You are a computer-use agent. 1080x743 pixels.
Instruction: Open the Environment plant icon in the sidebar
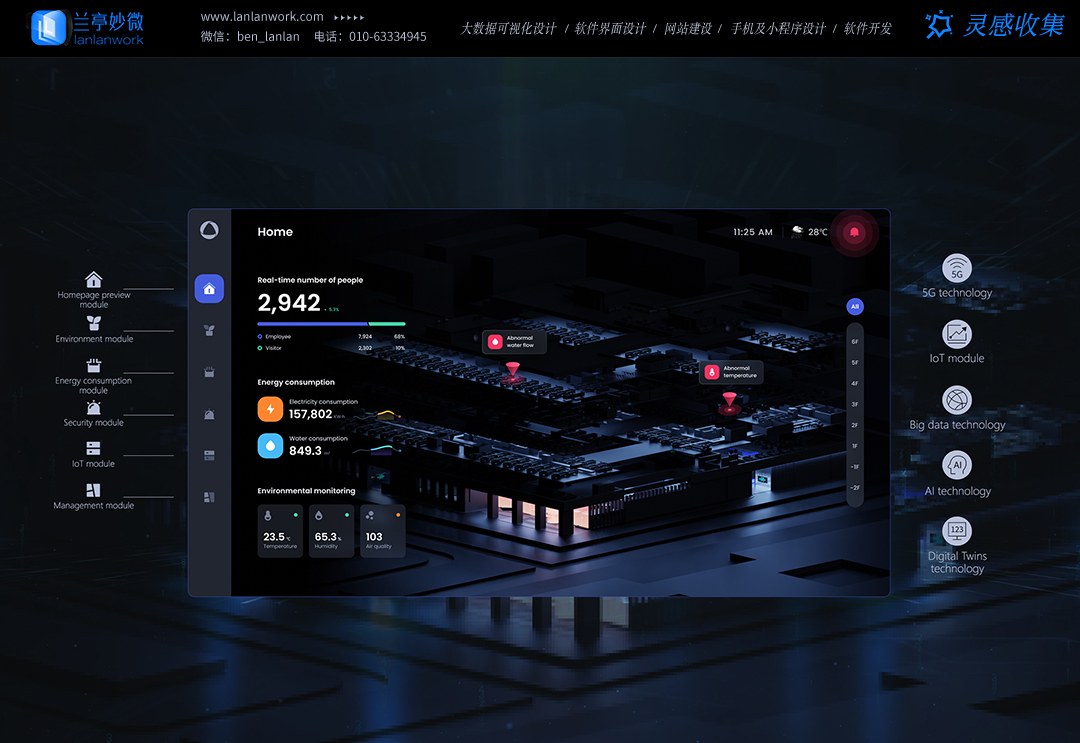coord(209,330)
